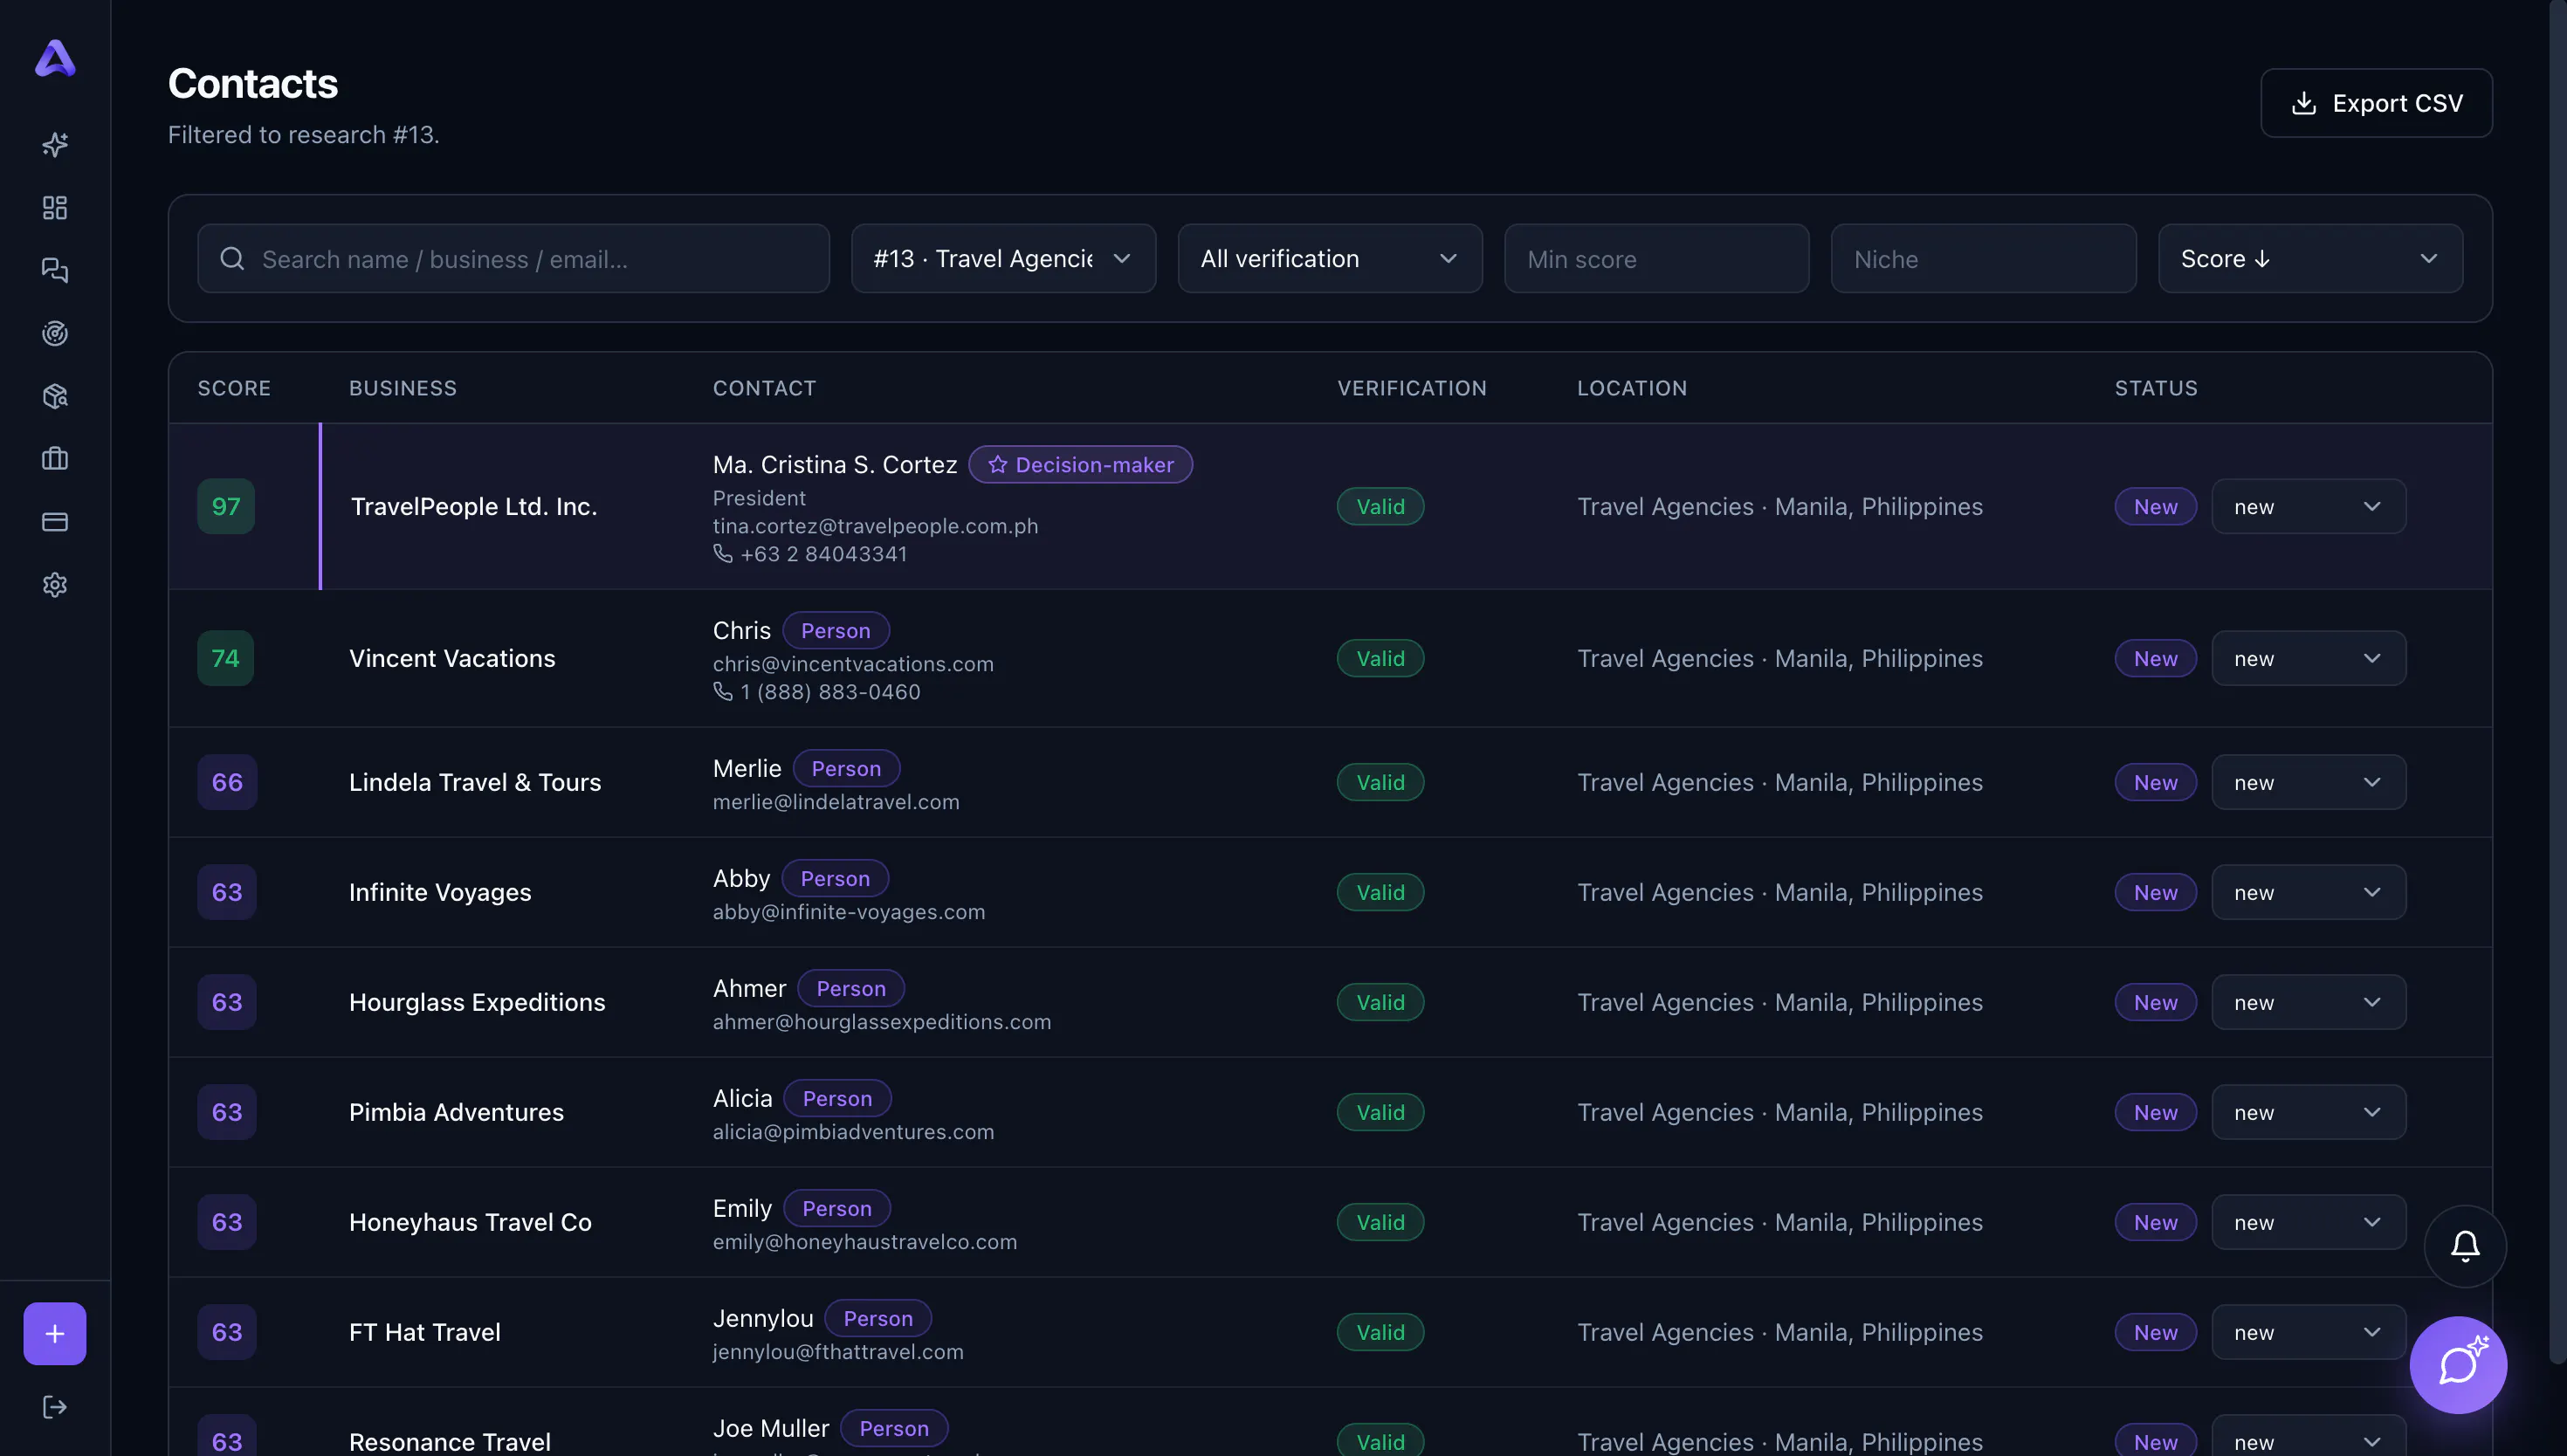Open the floating AI chat assistant button
Screen dimensions: 2567x1456
pyautogui.click(x=2458, y=1365)
